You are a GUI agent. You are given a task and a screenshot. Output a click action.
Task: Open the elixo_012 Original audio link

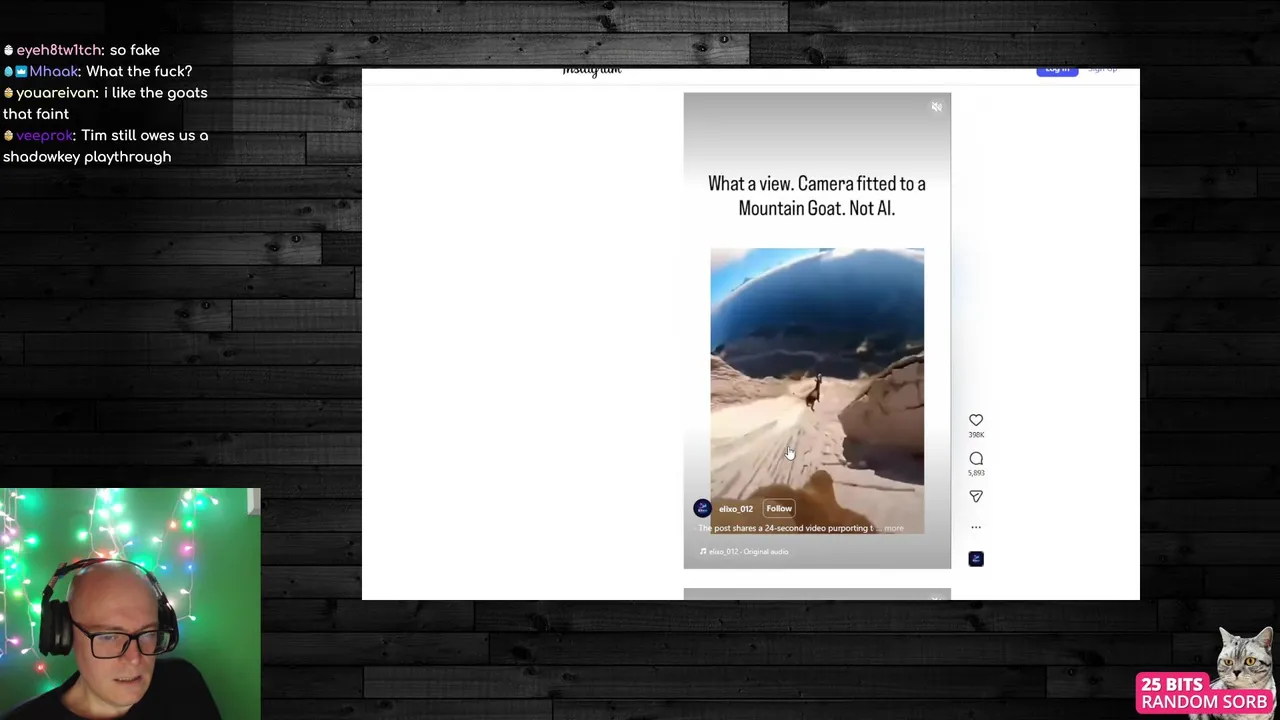[x=749, y=552]
